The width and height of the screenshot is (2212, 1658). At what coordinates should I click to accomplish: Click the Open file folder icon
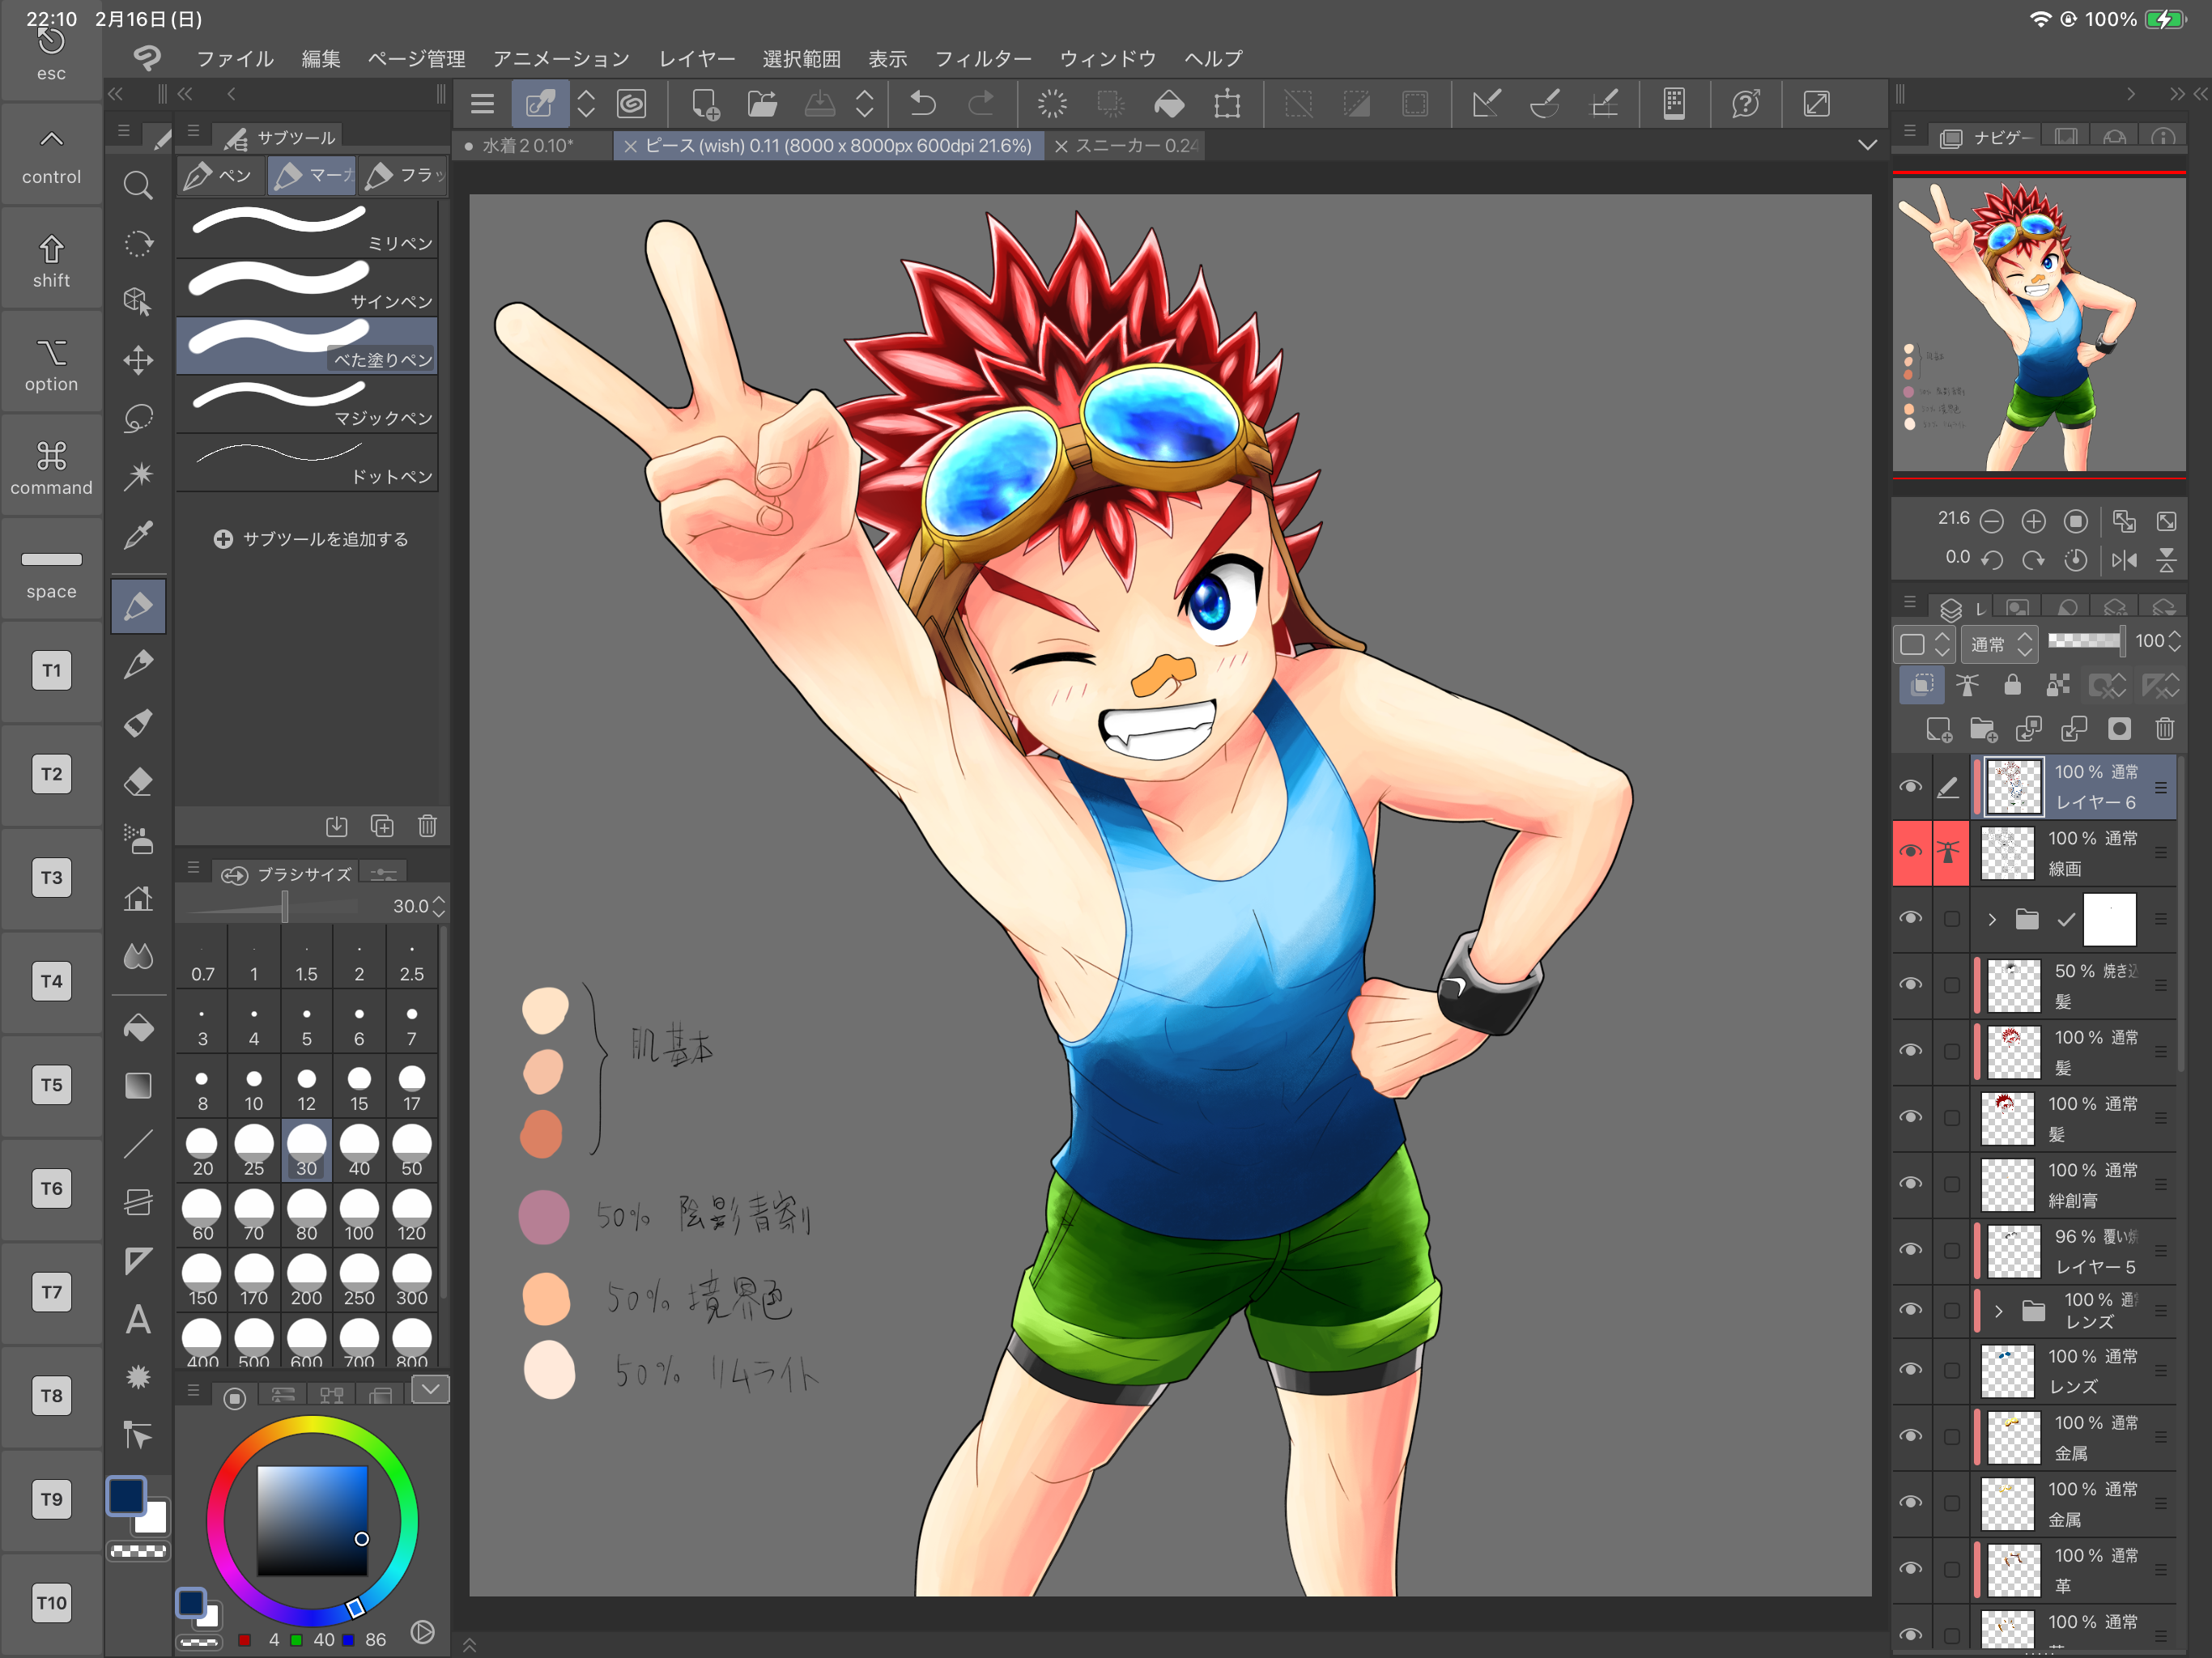[762, 104]
